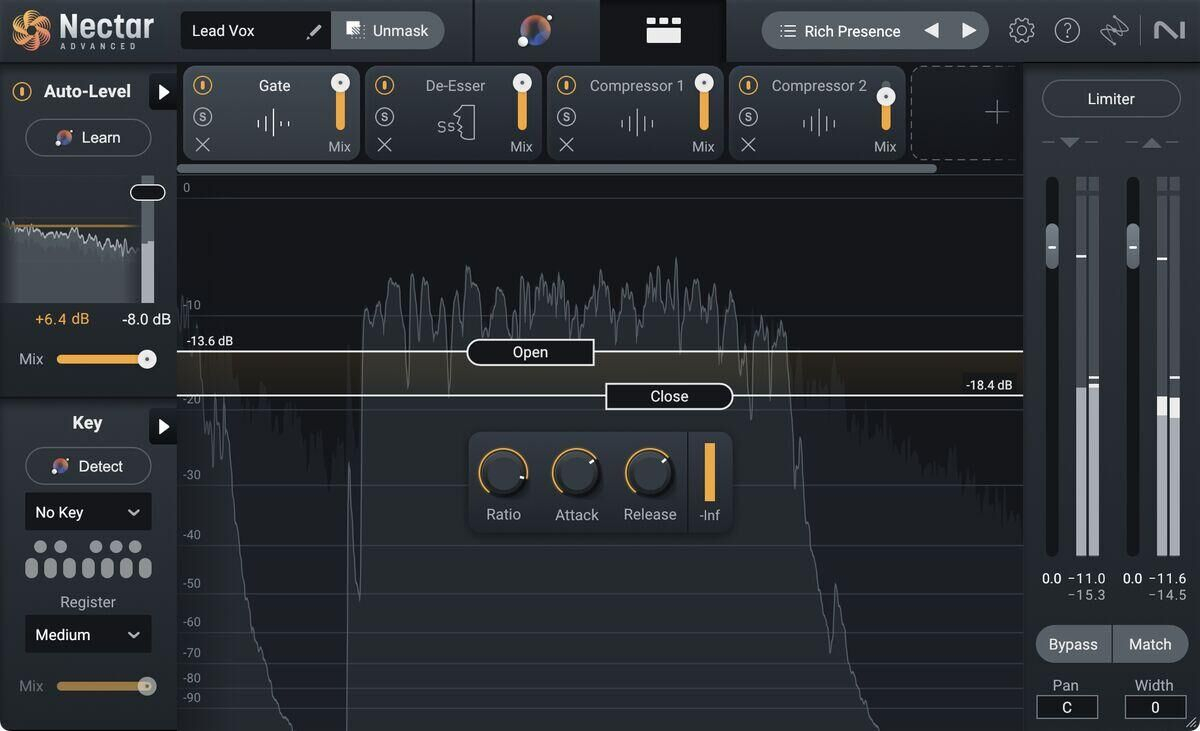
Task: Solo the Gate module
Action: click(203, 117)
